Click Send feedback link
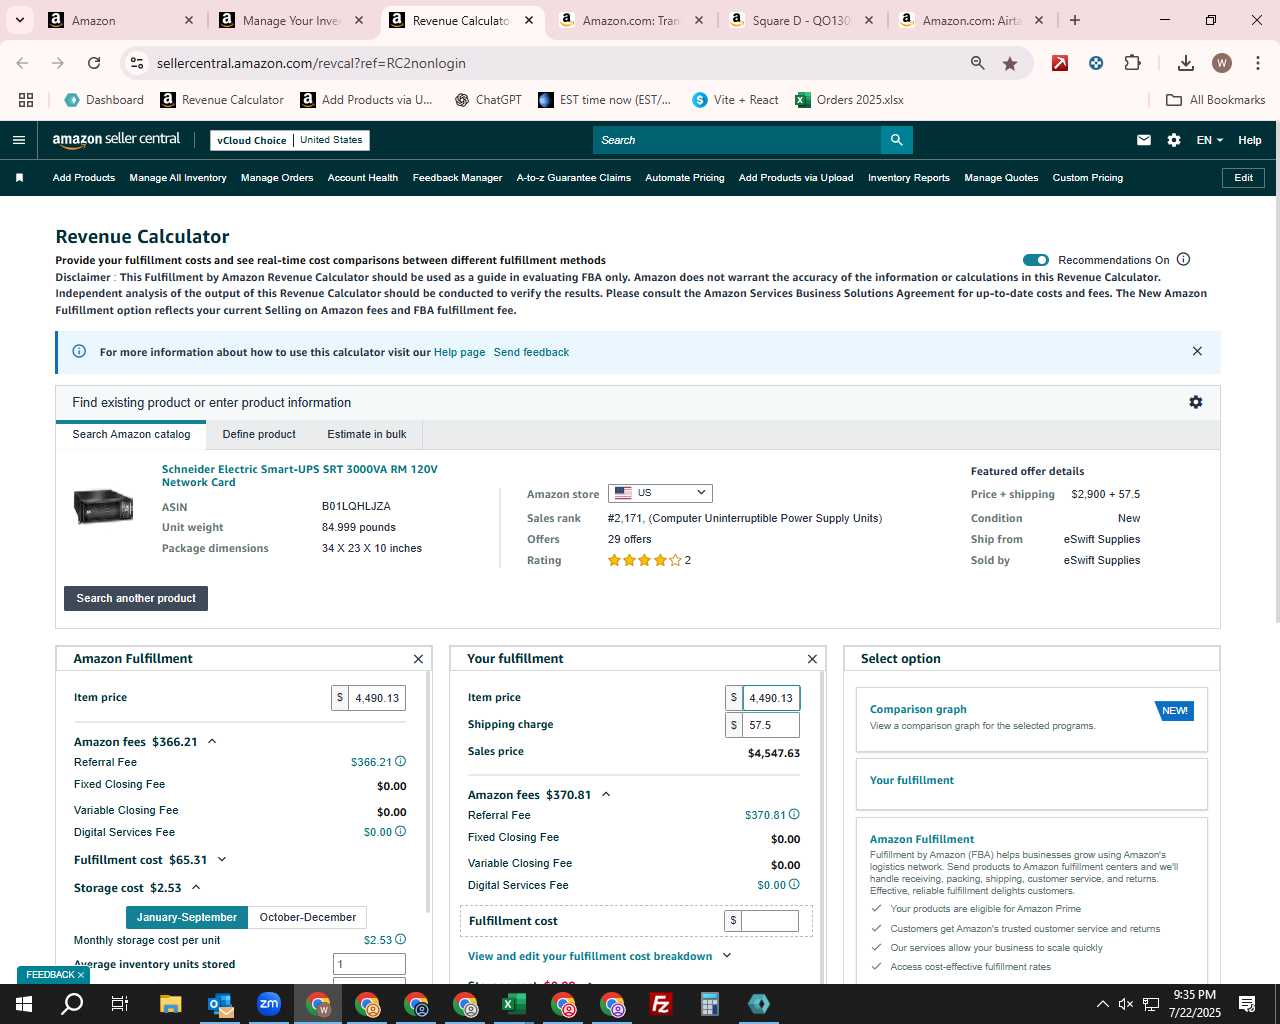The width and height of the screenshot is (1280, 1024). [531, 352]
